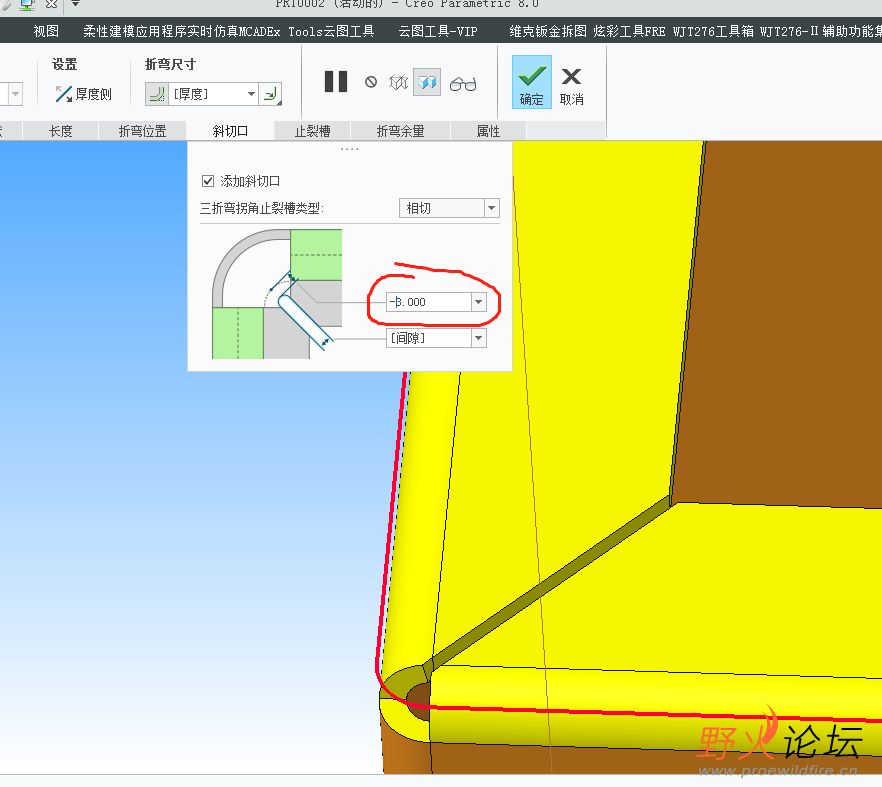The width and height of the screenshot is (882, 787).
Task: Open the 实时仿真 ribbon tab
Action: coord(213,32)
